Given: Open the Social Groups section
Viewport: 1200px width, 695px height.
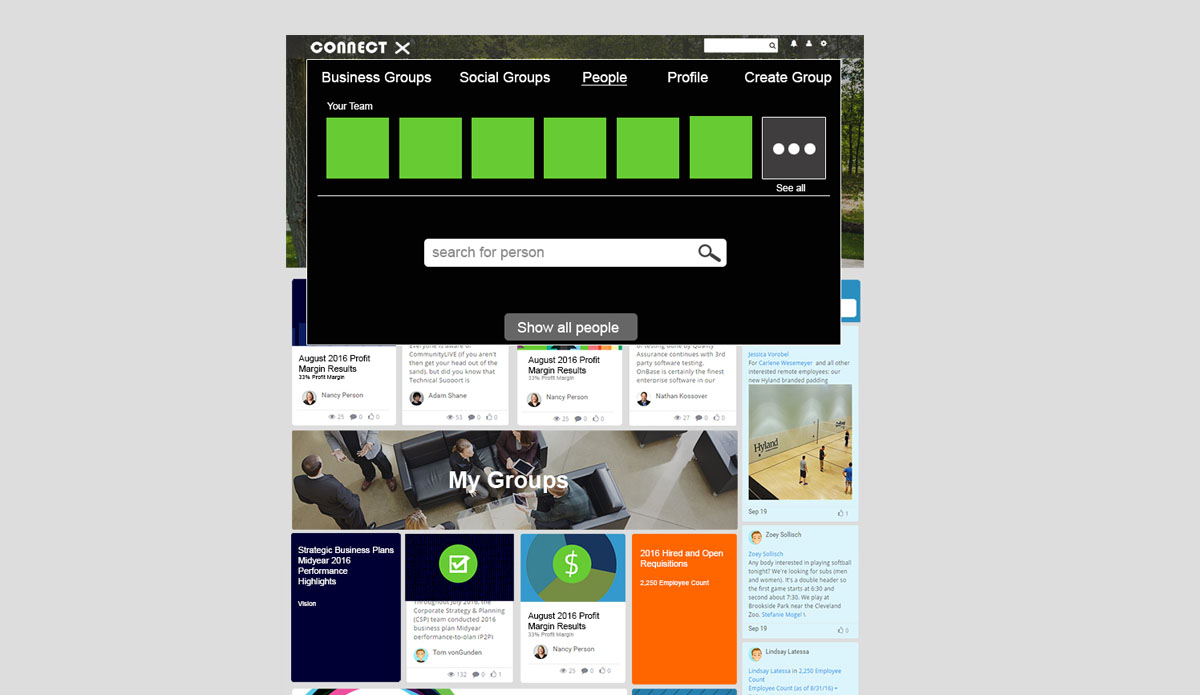Looking at the screenshot, I should point(504,77).
